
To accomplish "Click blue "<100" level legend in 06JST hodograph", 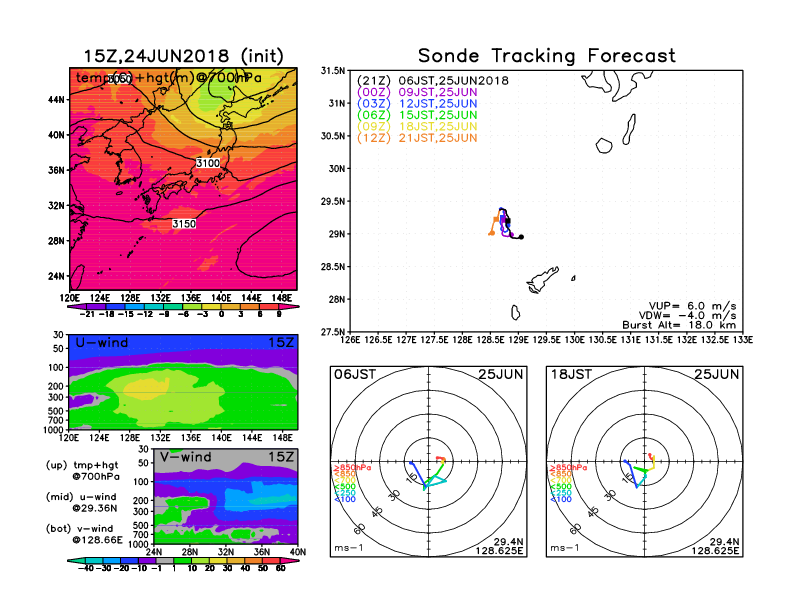I will click(x=344, y=499).
